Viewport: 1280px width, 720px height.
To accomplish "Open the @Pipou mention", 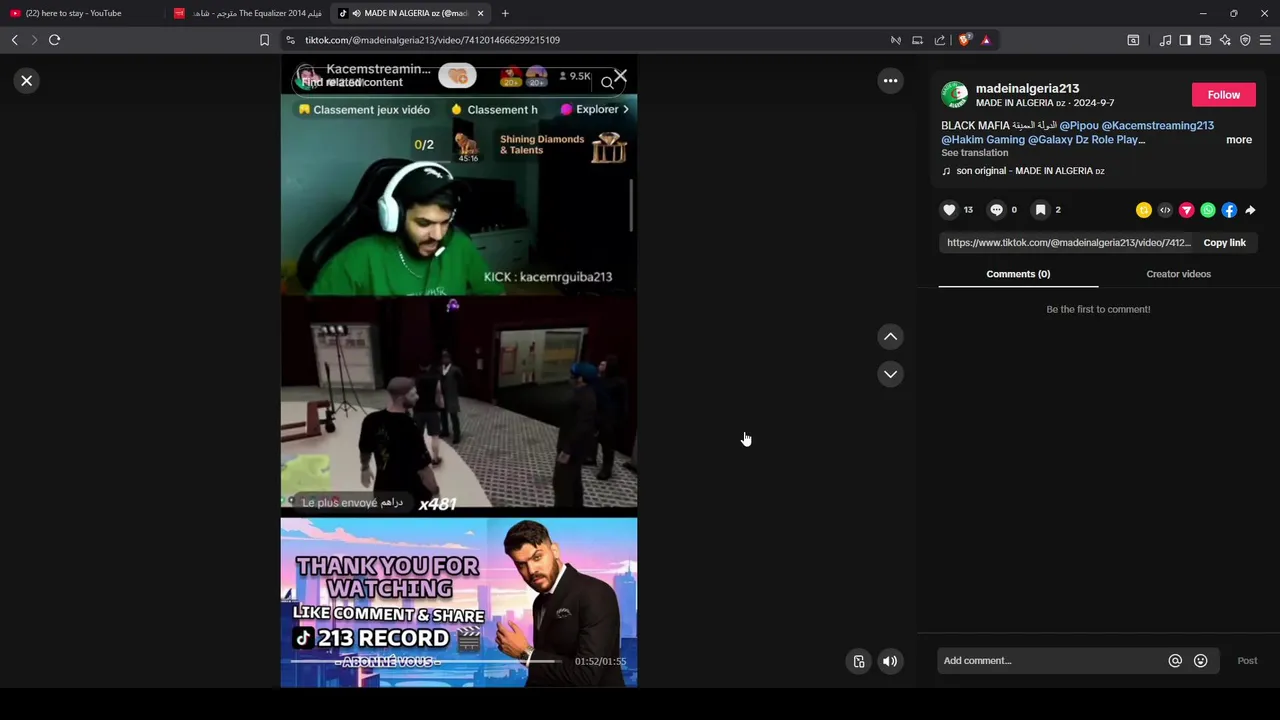I will pos(1079,126).
